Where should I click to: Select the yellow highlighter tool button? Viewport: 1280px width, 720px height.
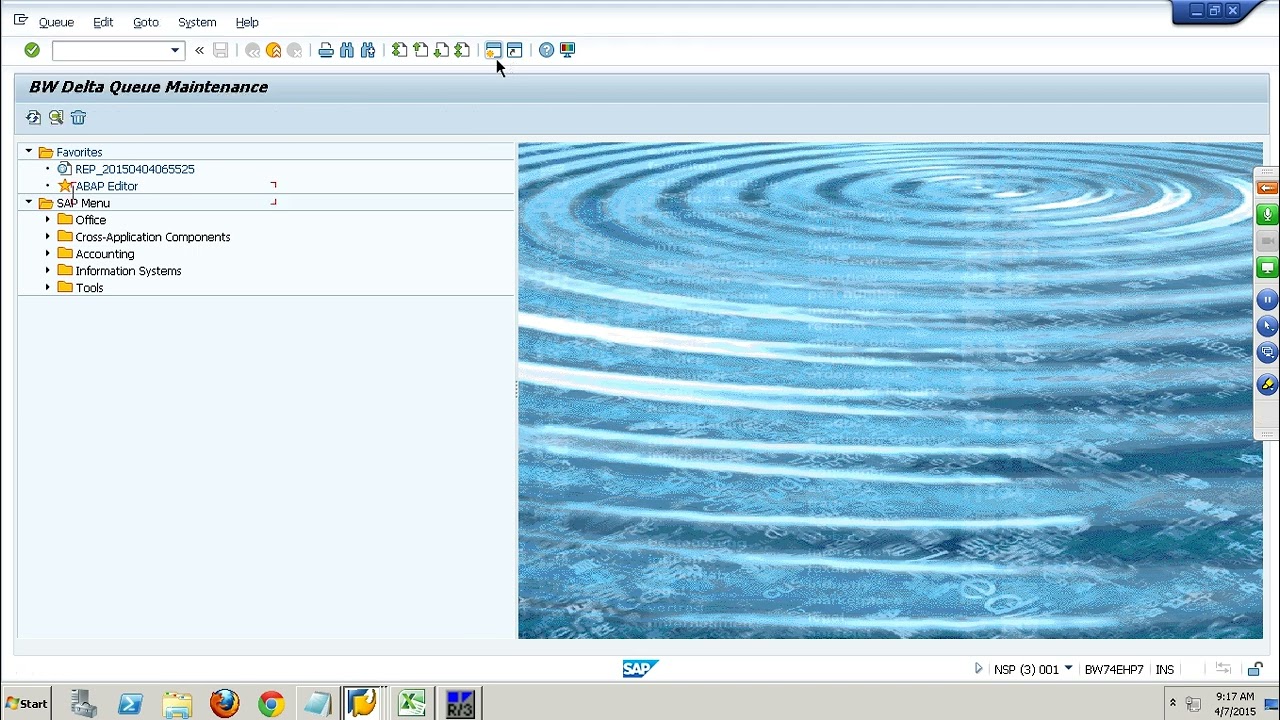[1267, 384]
